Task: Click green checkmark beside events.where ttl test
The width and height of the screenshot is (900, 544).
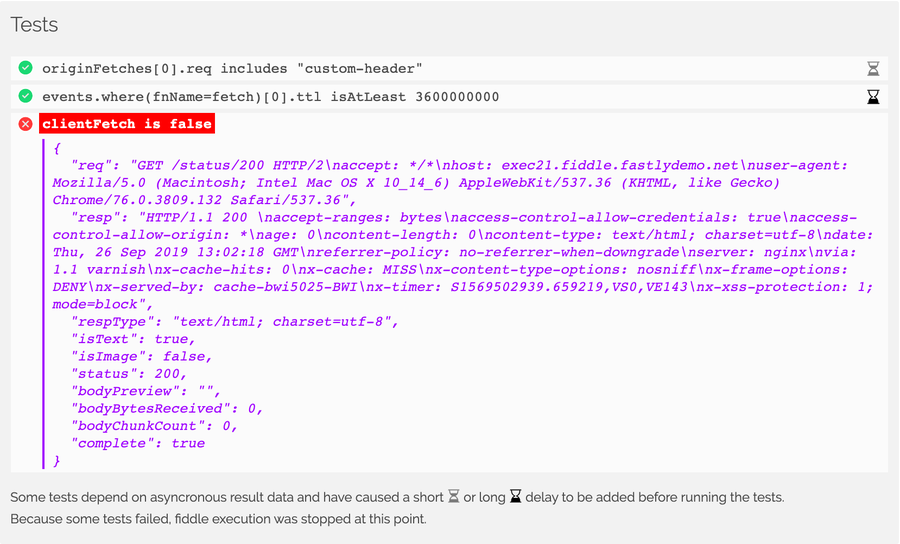Action: tap(25, 96)
